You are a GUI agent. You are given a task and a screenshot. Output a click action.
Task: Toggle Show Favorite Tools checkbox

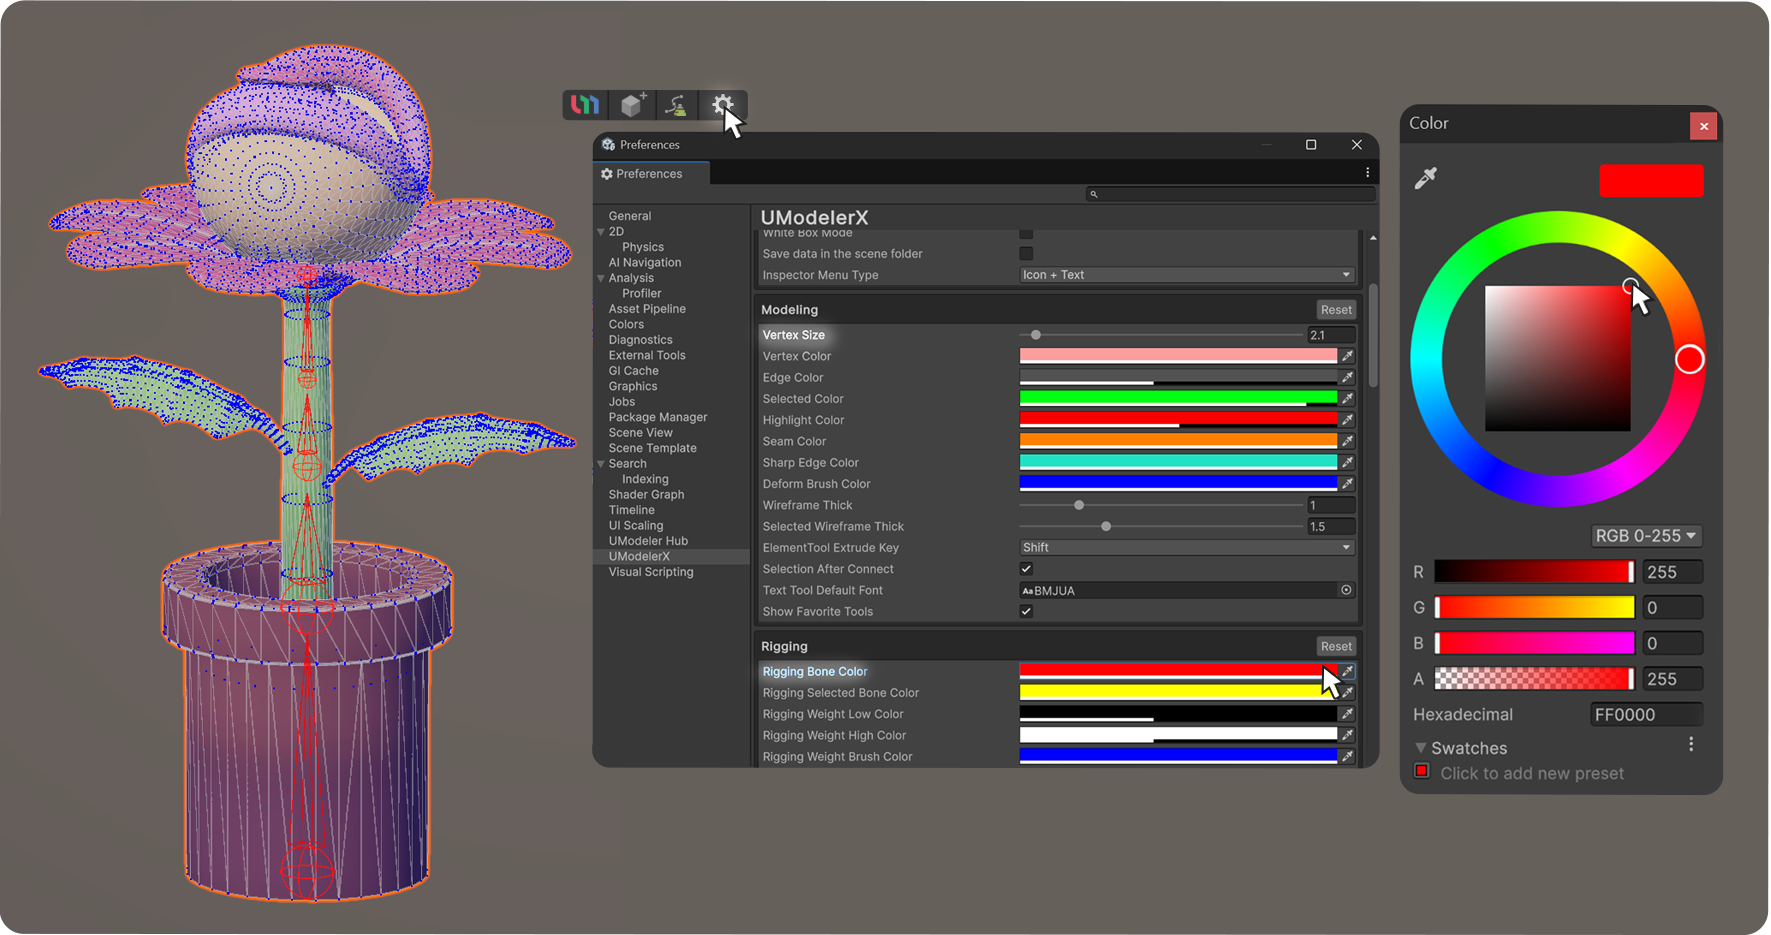click(1026, 611)
